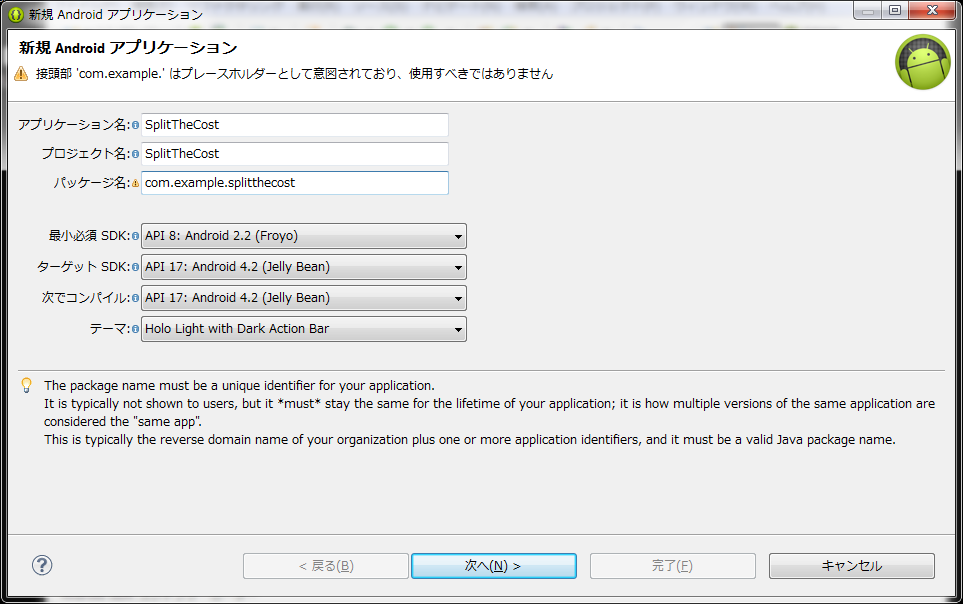
Task: Click warning icon beside パッケージ名 label
Action: pyautogui.click(x=135, y=183)
